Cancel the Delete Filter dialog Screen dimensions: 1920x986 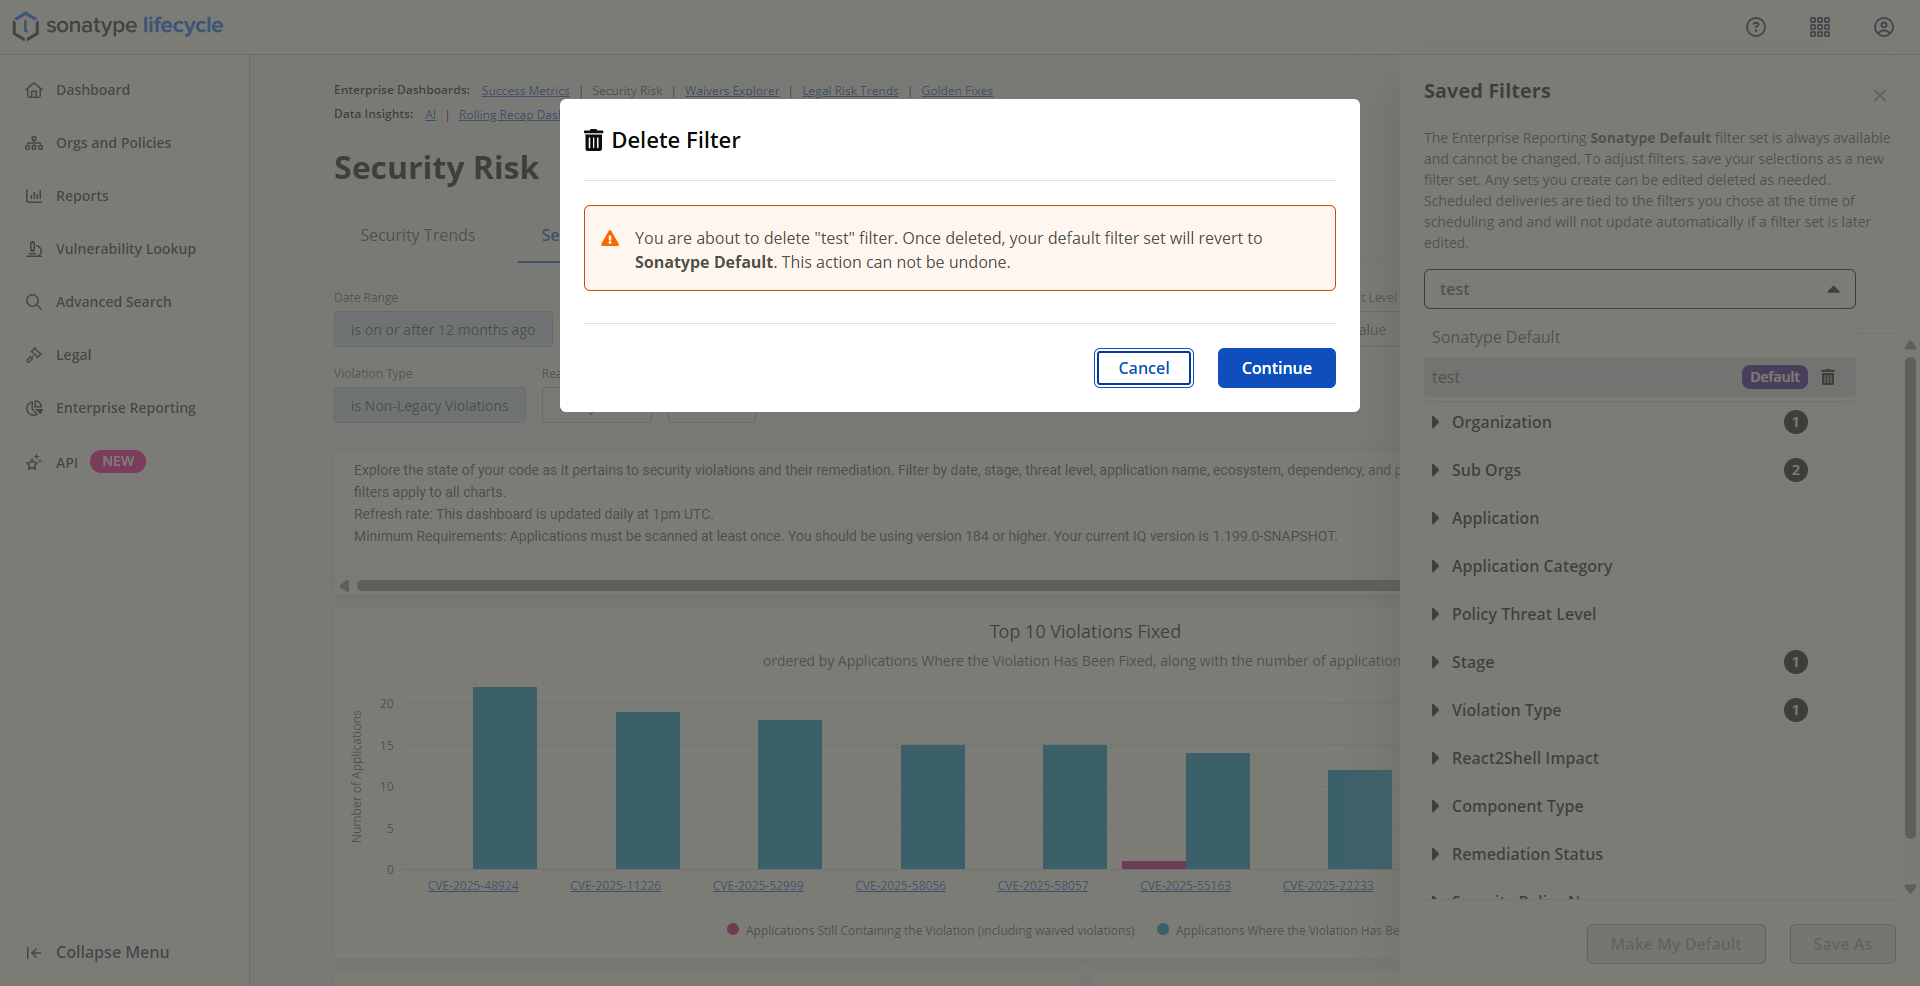click(1144, 368)
